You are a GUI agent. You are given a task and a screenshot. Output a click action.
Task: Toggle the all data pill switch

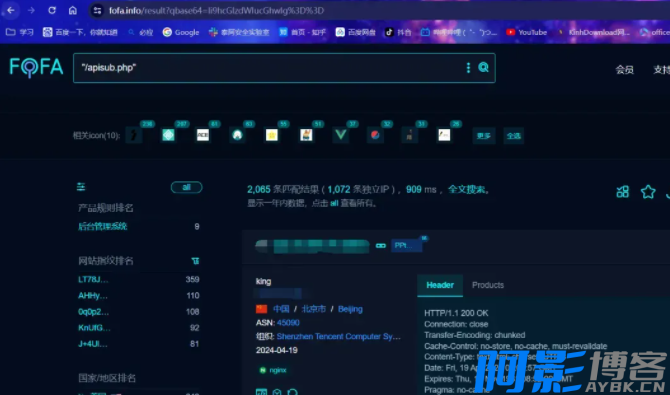click(186, 187)
